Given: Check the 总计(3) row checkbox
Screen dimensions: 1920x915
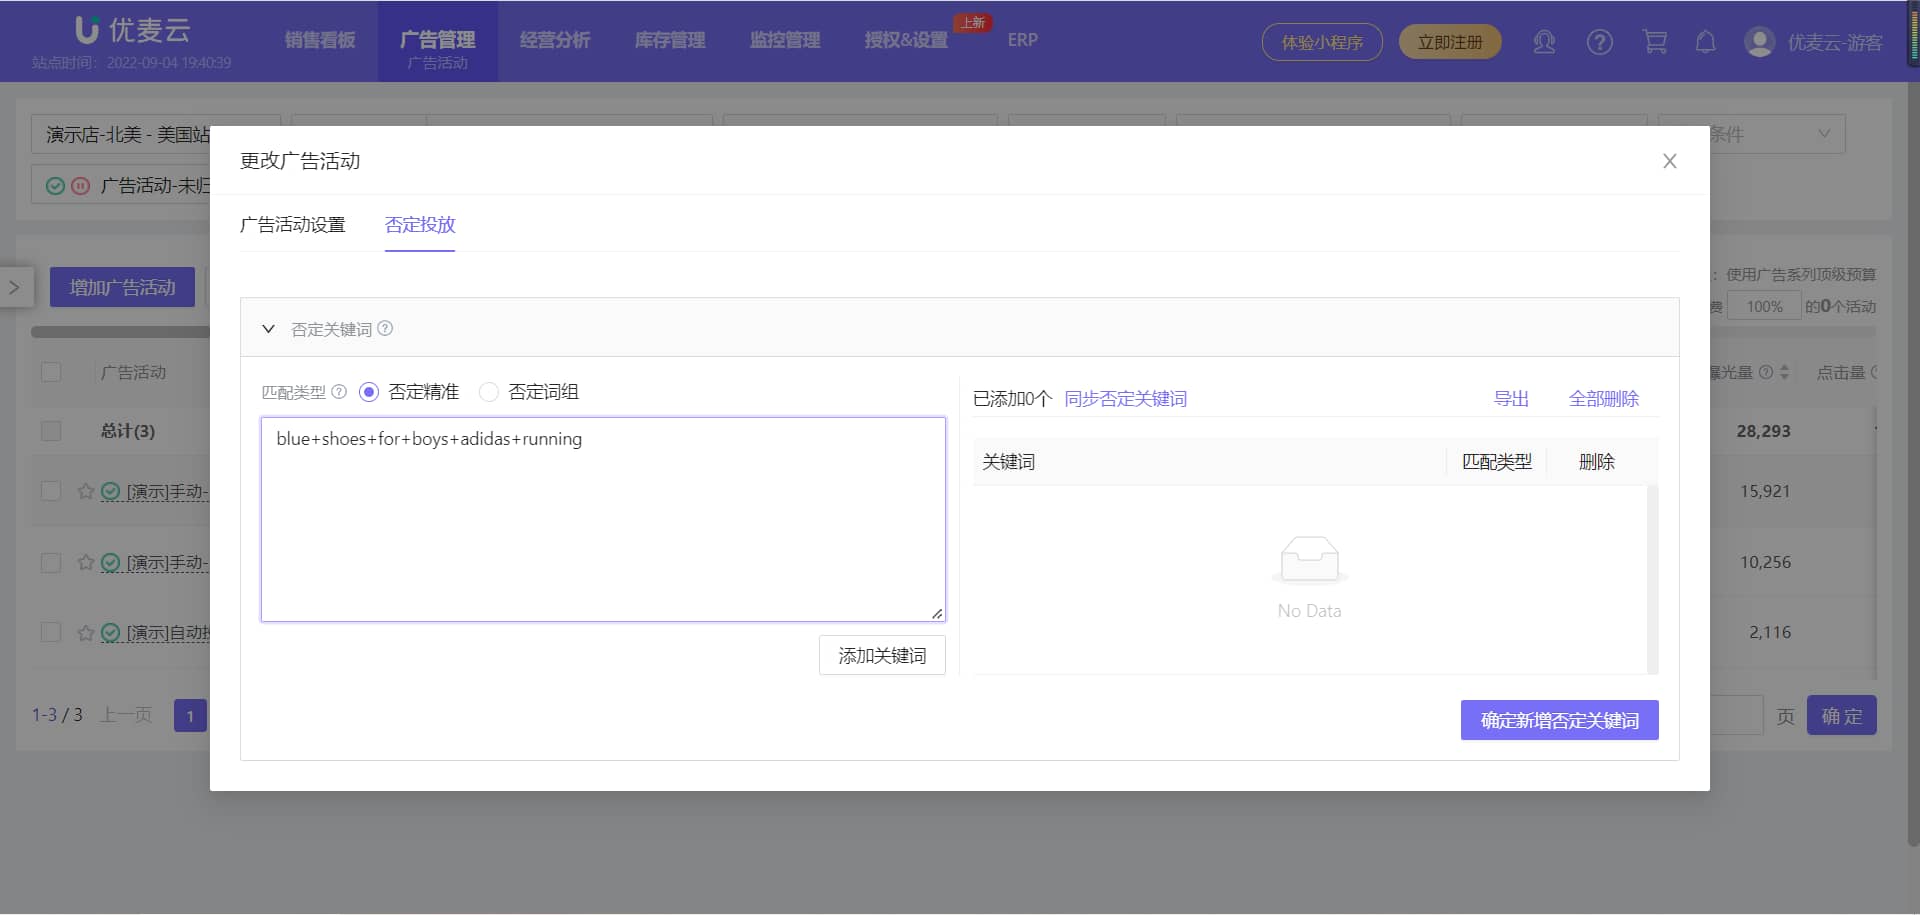Looking at the screenshot, I should tap(51, 431).
